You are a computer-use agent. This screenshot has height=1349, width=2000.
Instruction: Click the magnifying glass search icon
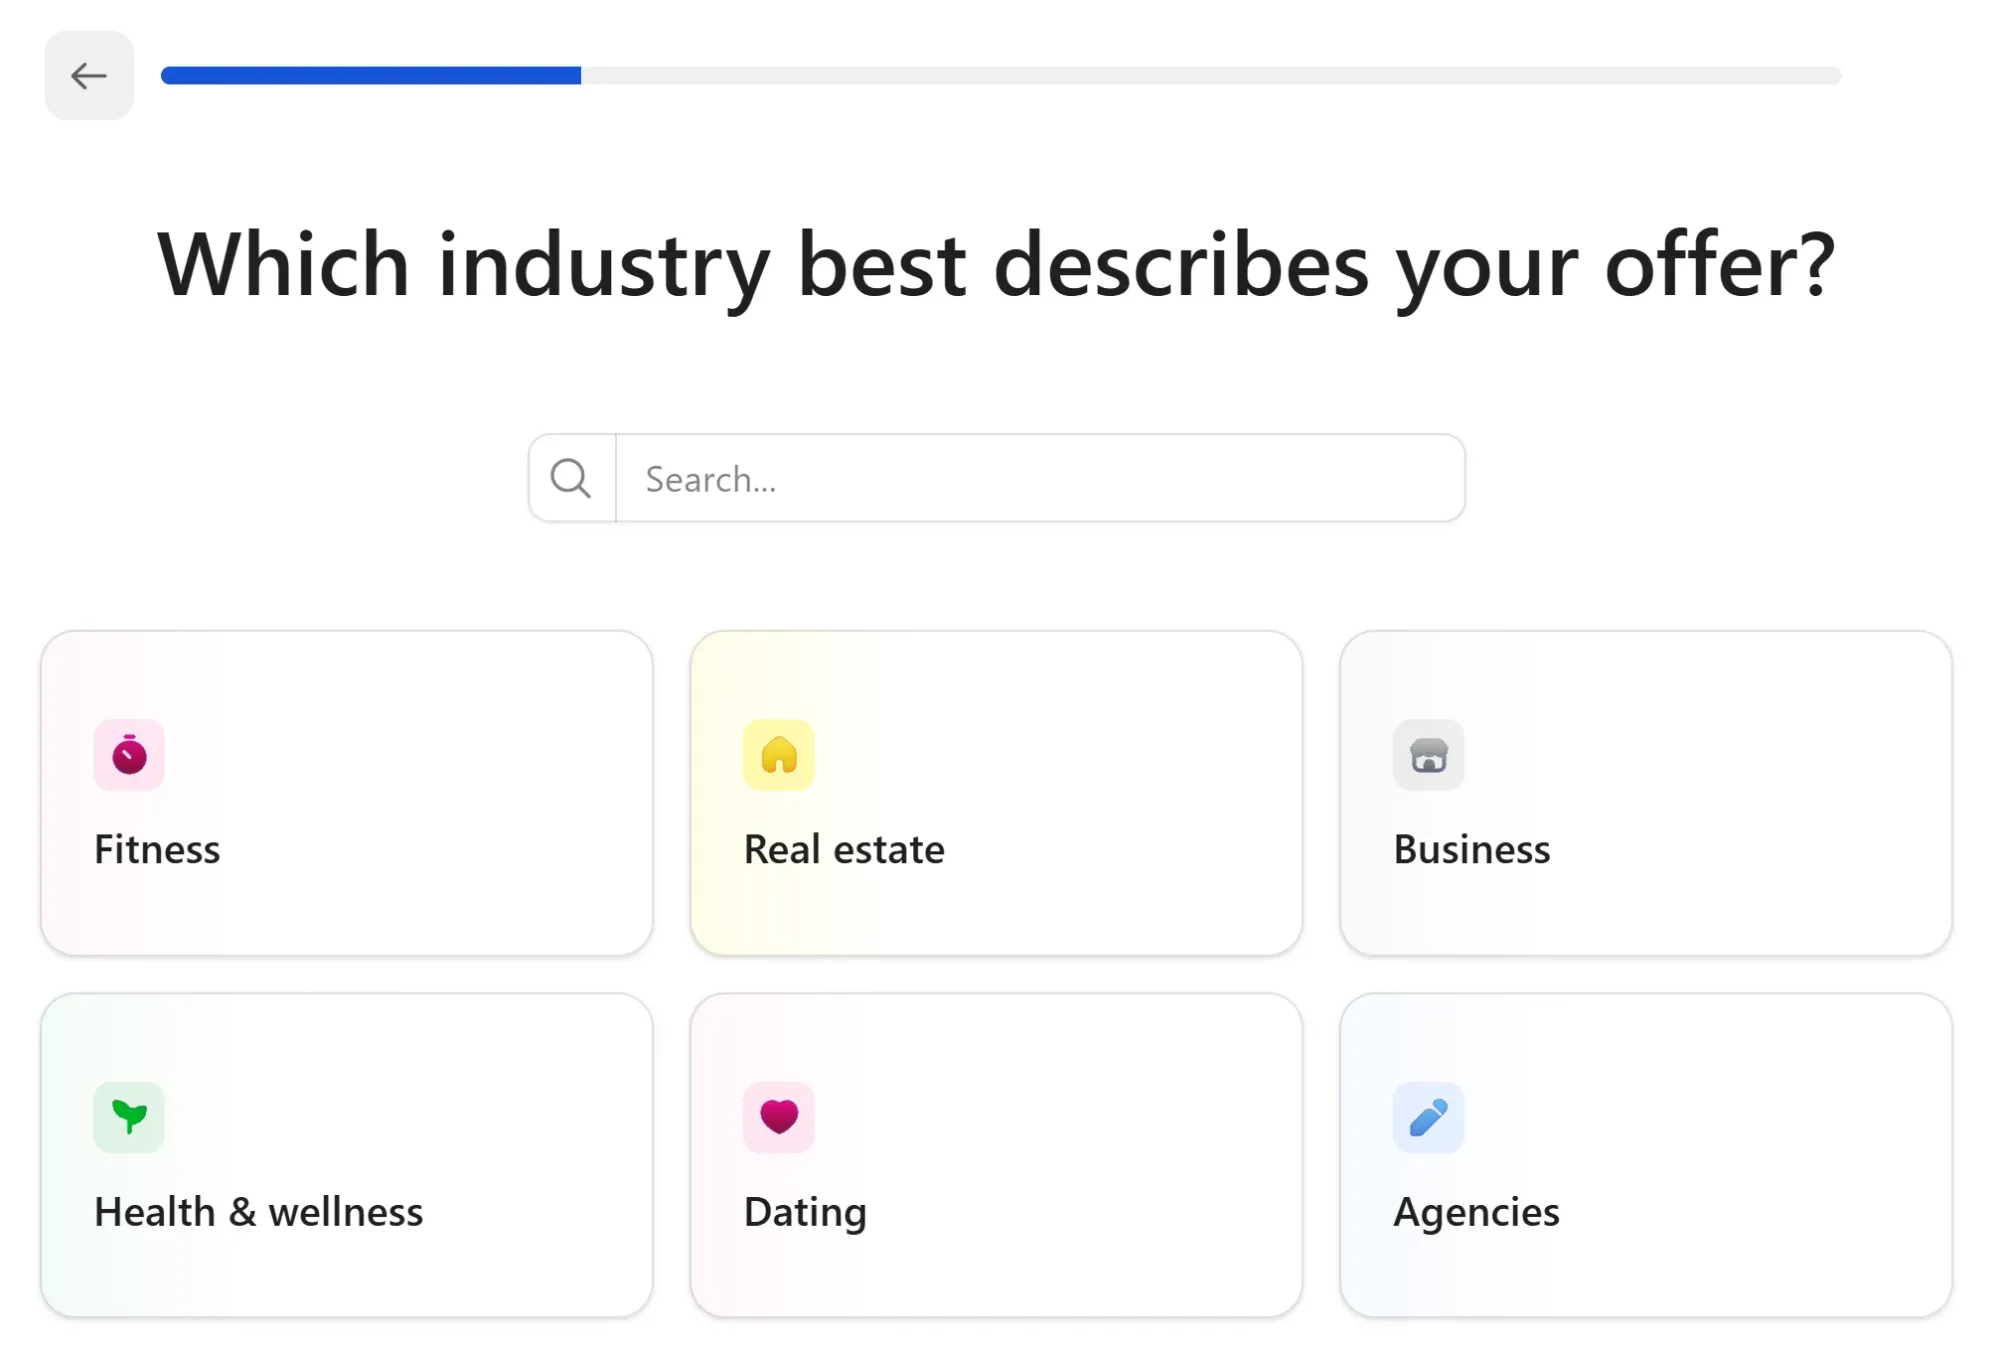(x=571, y=478)
